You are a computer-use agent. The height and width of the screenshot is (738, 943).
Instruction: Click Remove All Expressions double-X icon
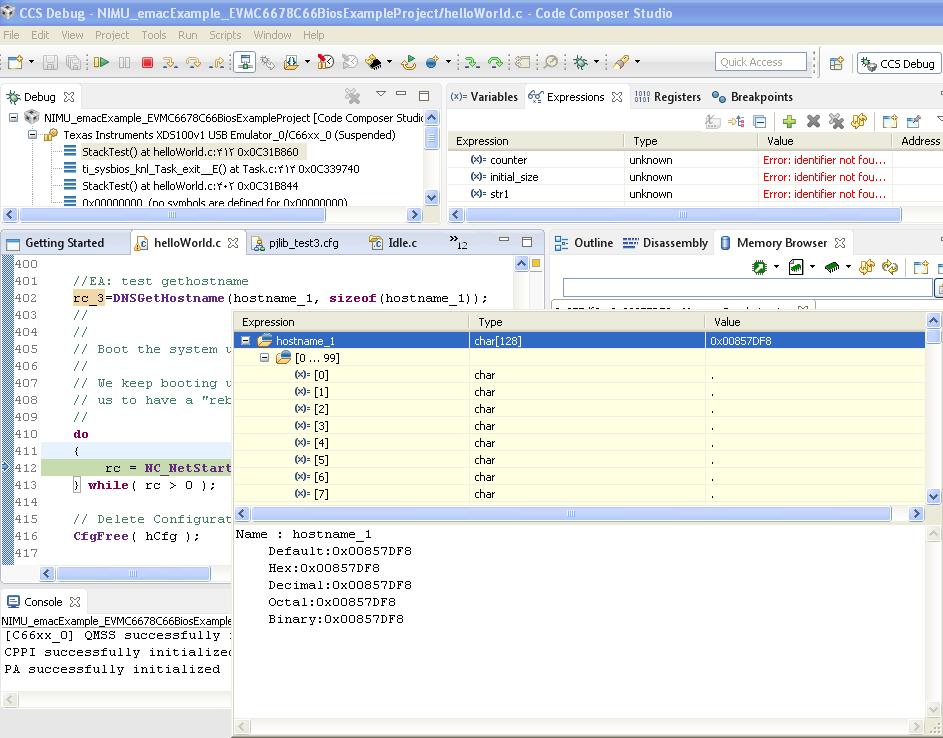(836, 121)
